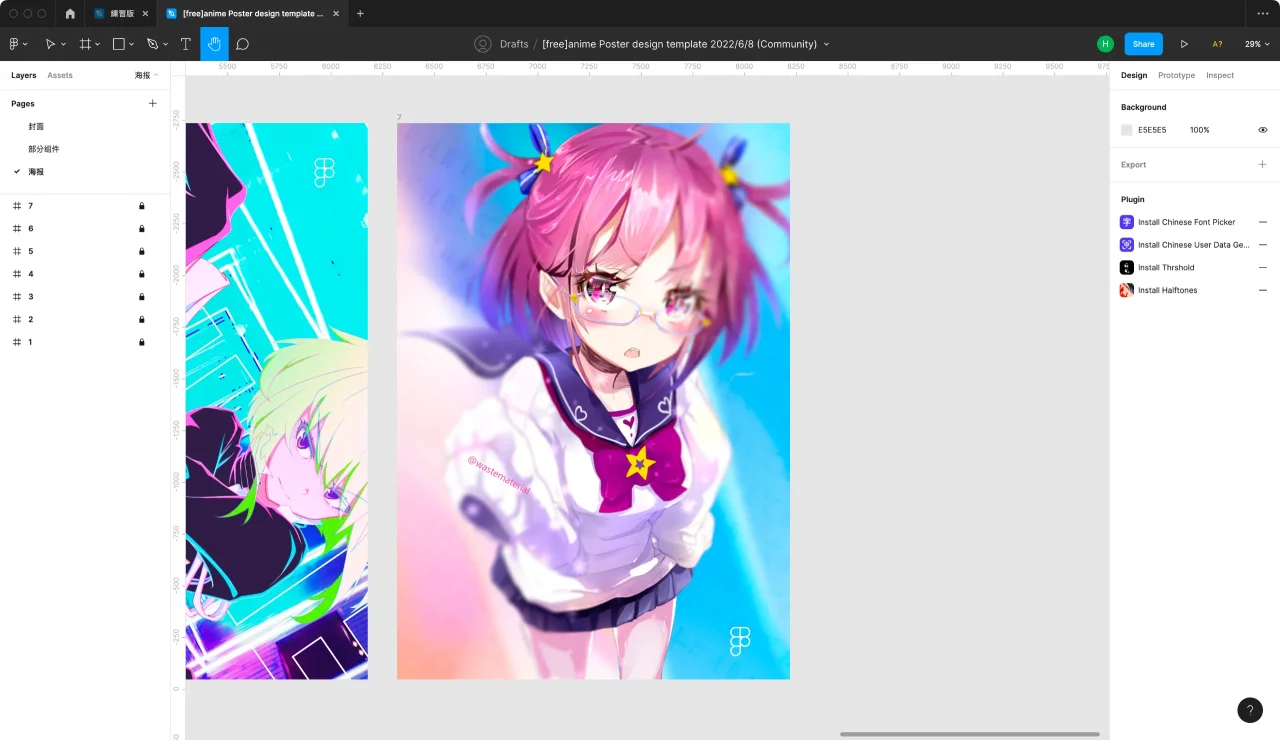Viewport: 1280px width, 740px height.
Task: Go to the Home tab icon
Action: click(70, 13)
